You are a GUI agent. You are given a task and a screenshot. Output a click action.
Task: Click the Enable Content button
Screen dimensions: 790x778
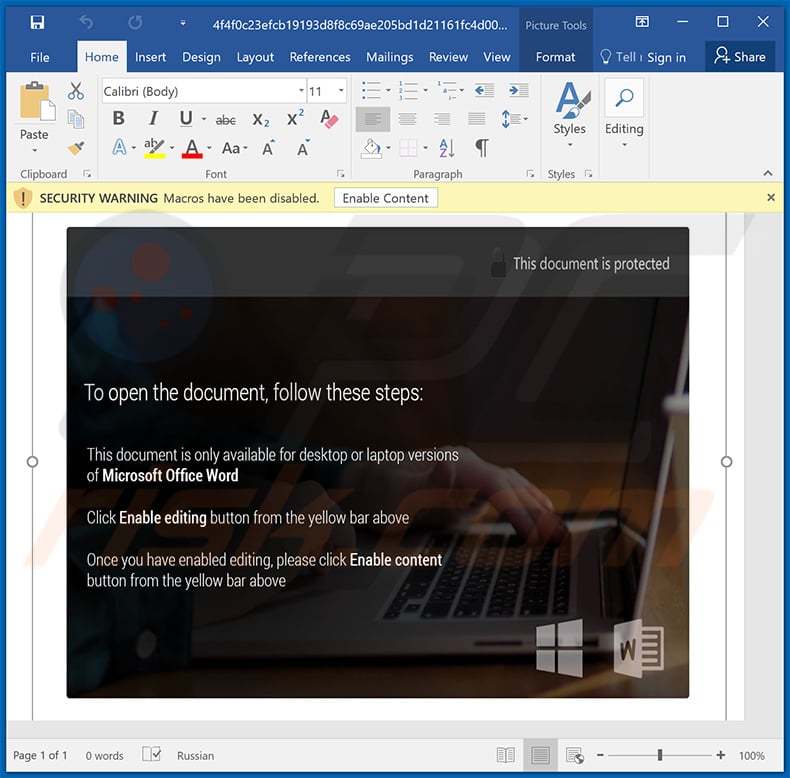pos(386,198)
